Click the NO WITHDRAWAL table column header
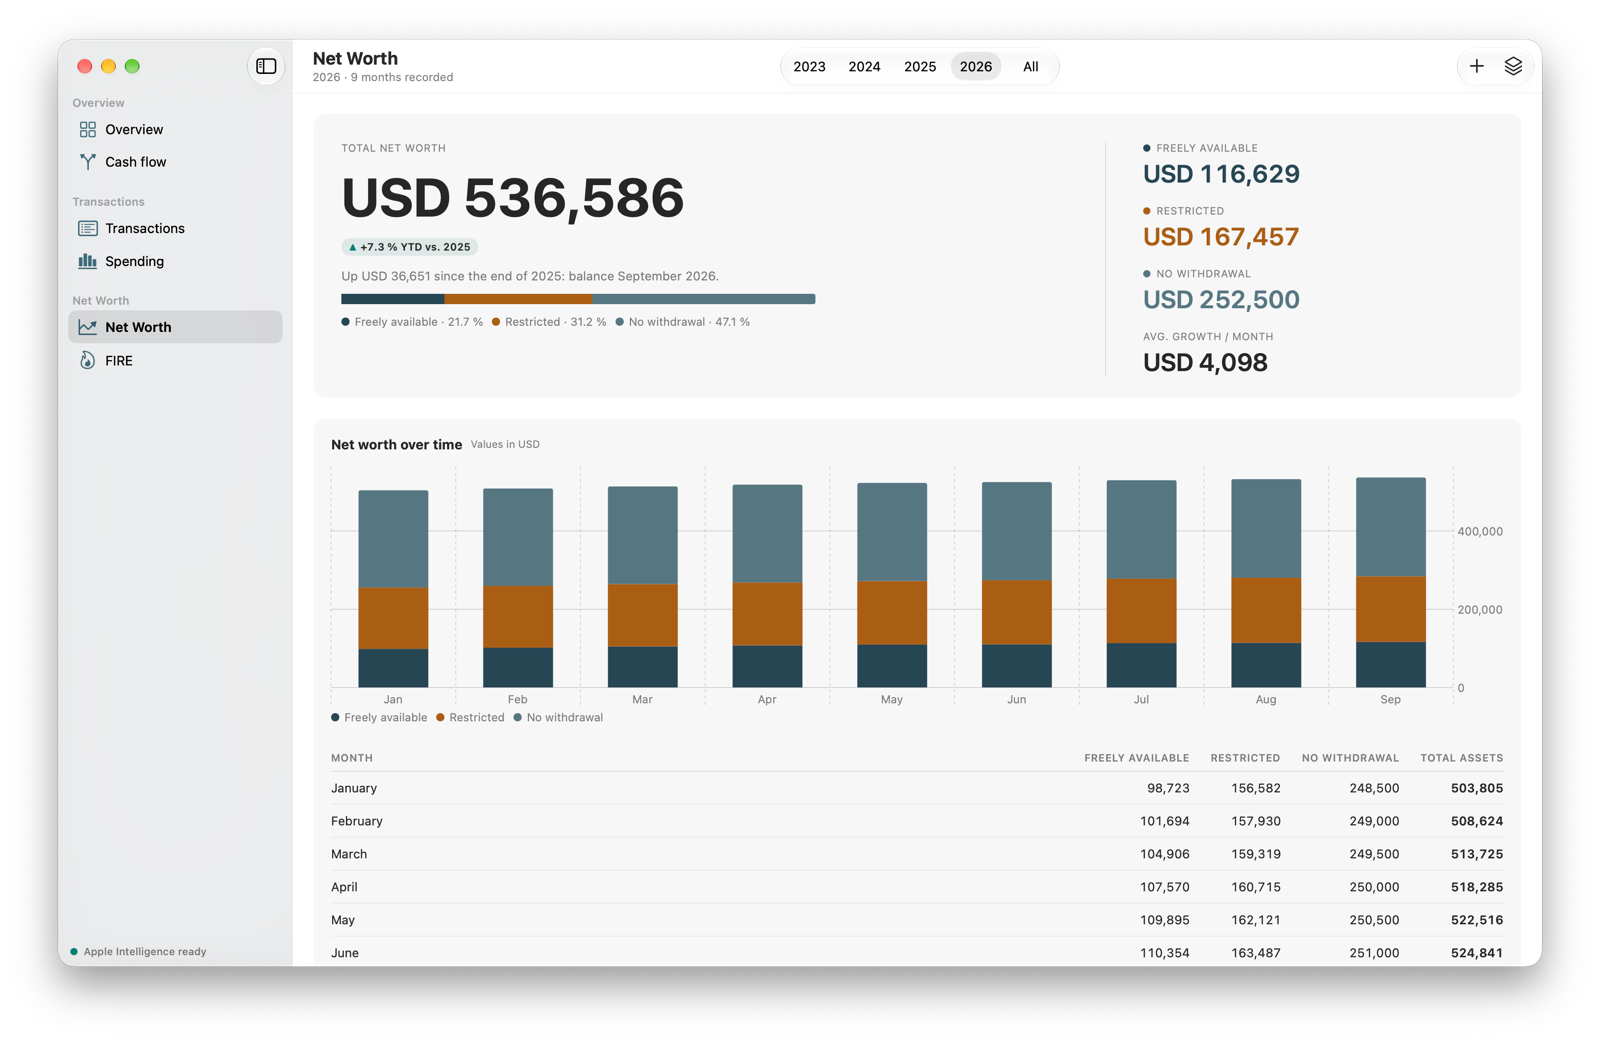Image resolution: width=1600 pixels, height=1043 pixels. [1350, 758]
